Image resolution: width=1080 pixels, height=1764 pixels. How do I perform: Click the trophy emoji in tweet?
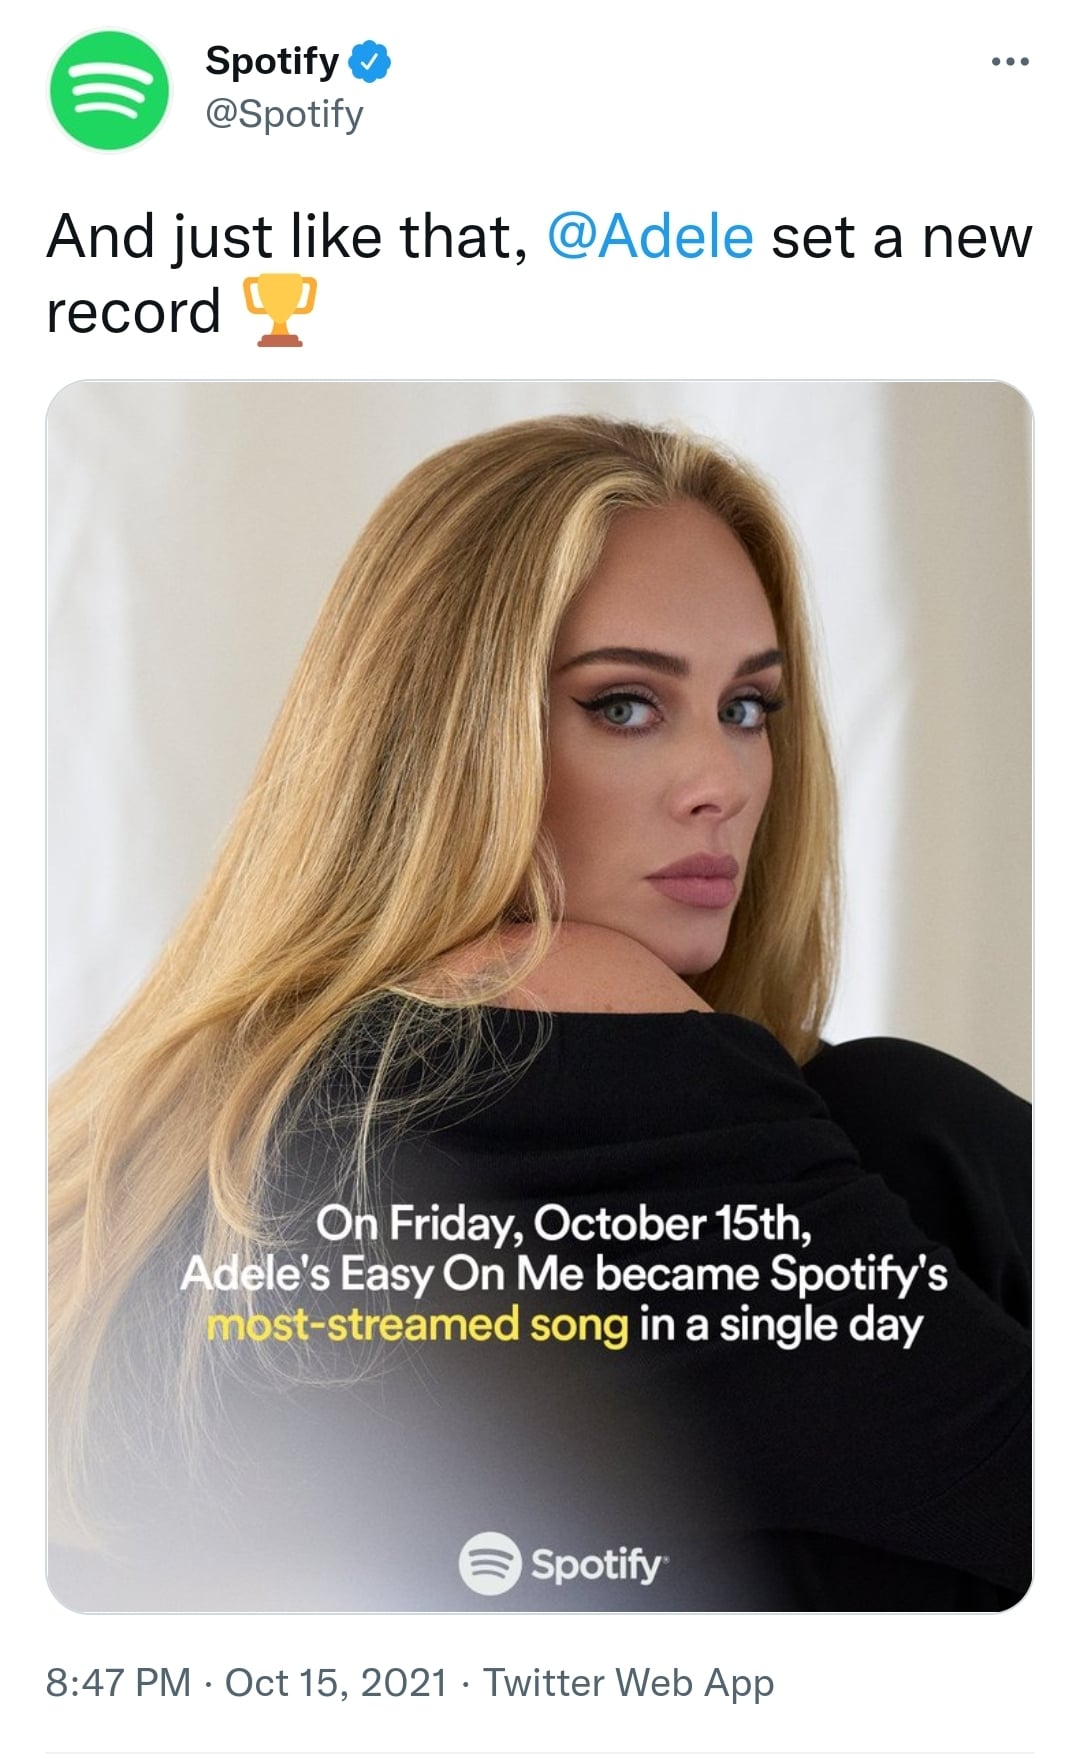[x=280, y=311]
